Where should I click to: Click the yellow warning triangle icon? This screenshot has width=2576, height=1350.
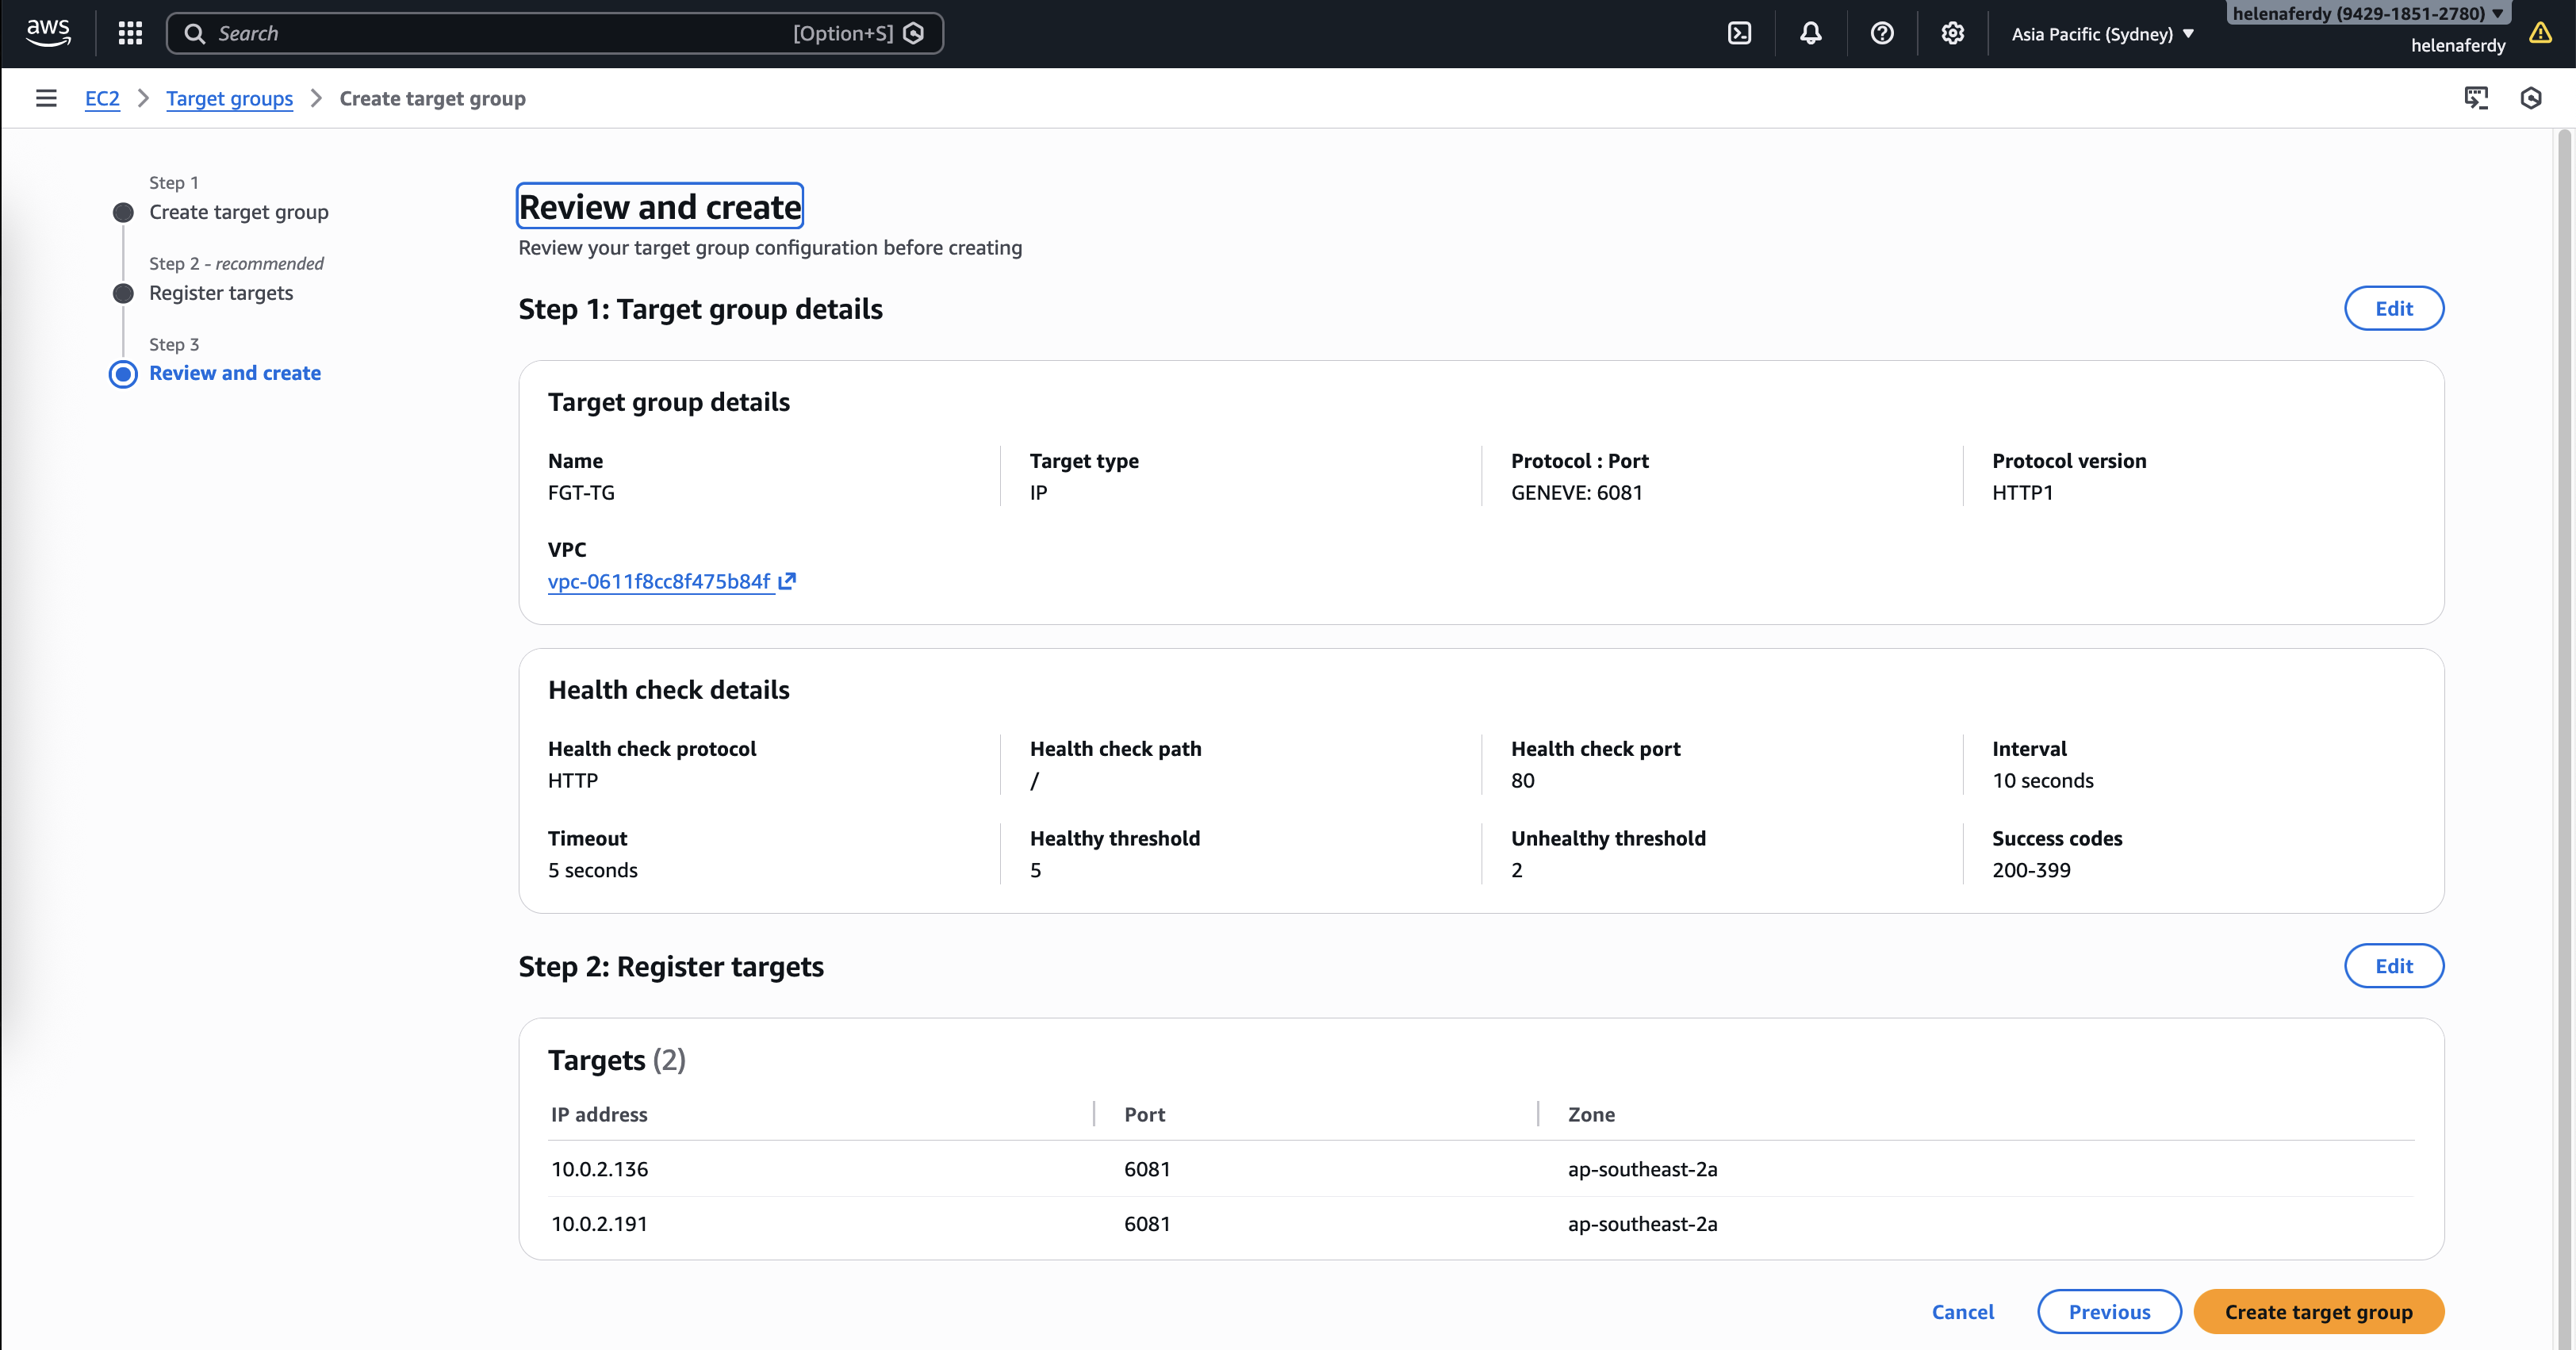(2540, 33)
